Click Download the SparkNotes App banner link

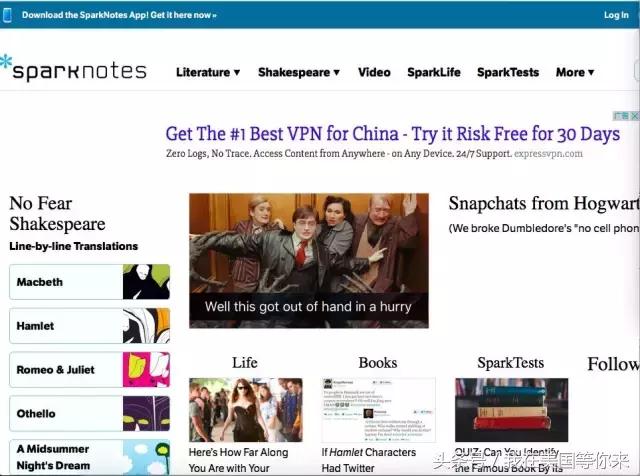pos(119,15)
